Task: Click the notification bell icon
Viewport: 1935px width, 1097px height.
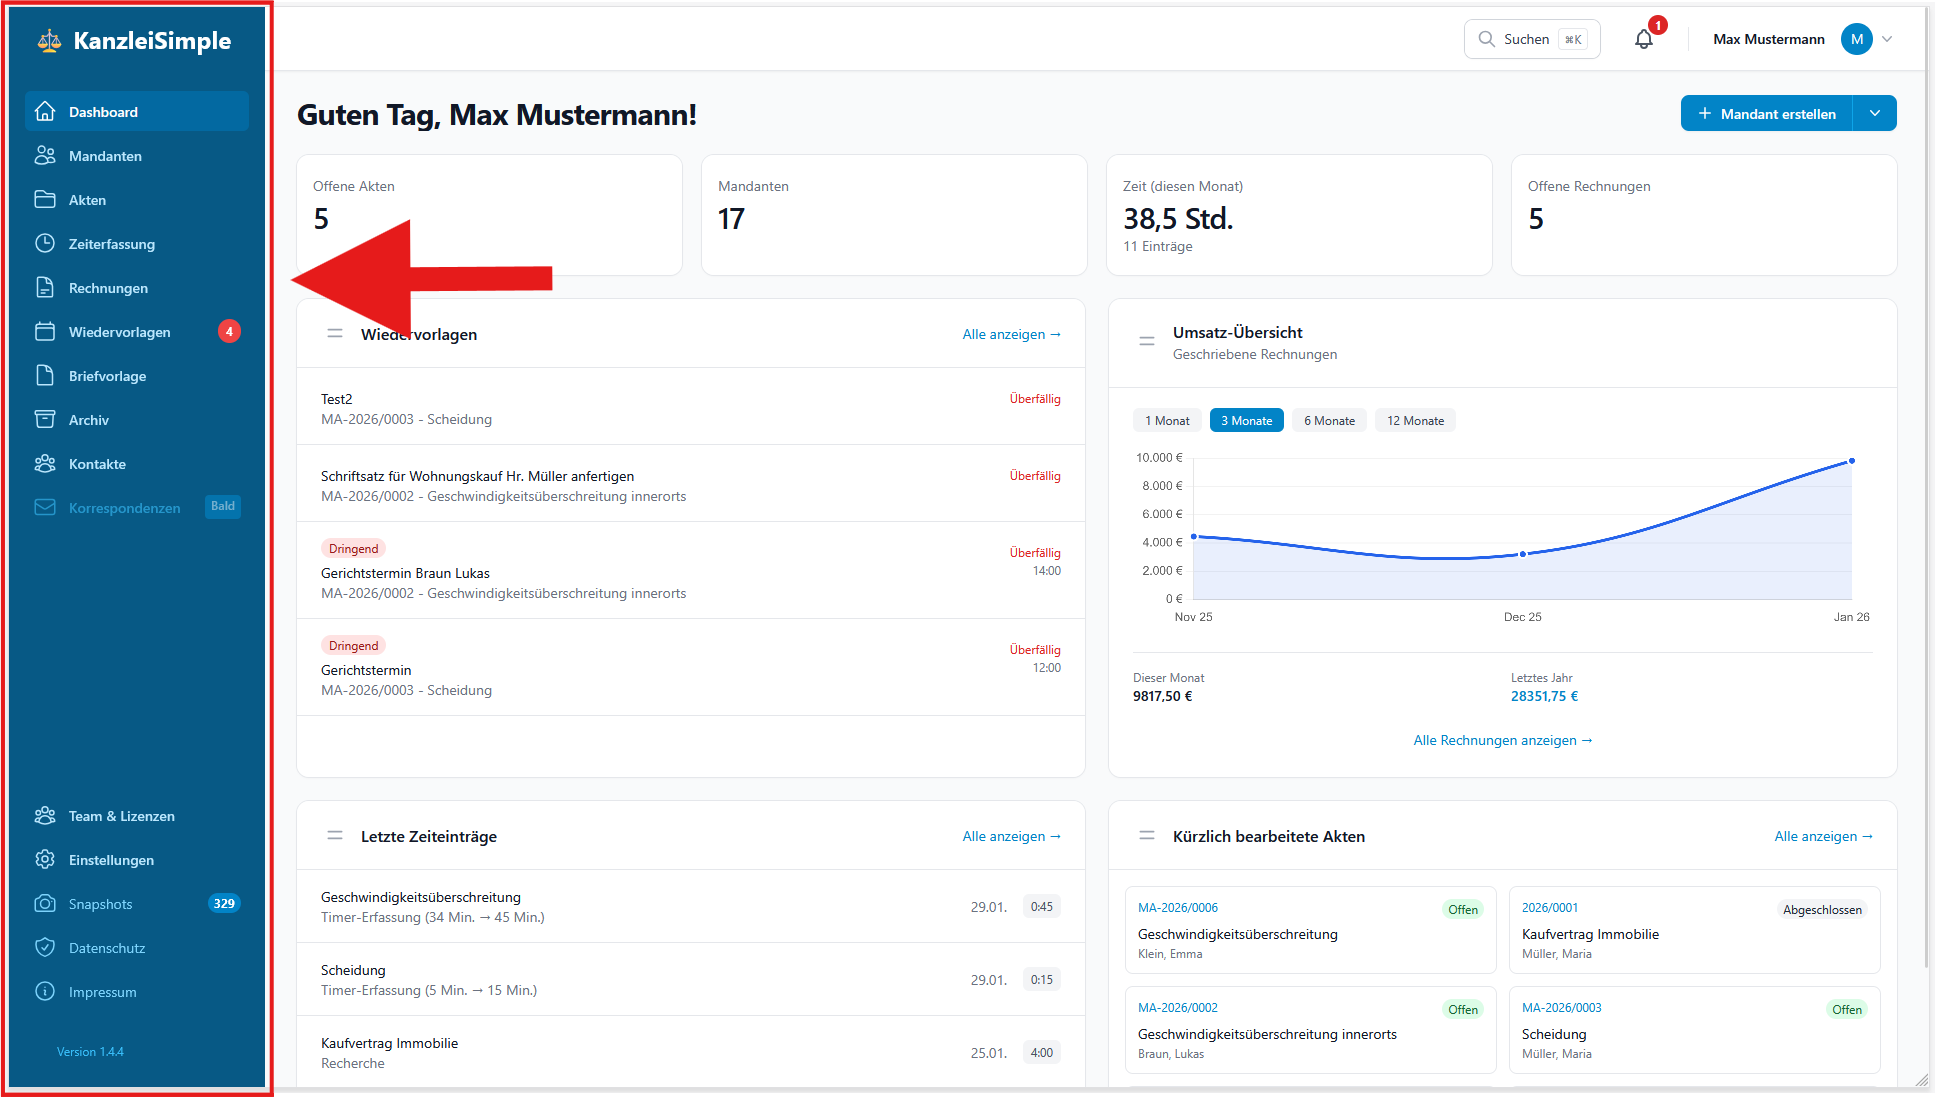Action: pos(1643,39)
